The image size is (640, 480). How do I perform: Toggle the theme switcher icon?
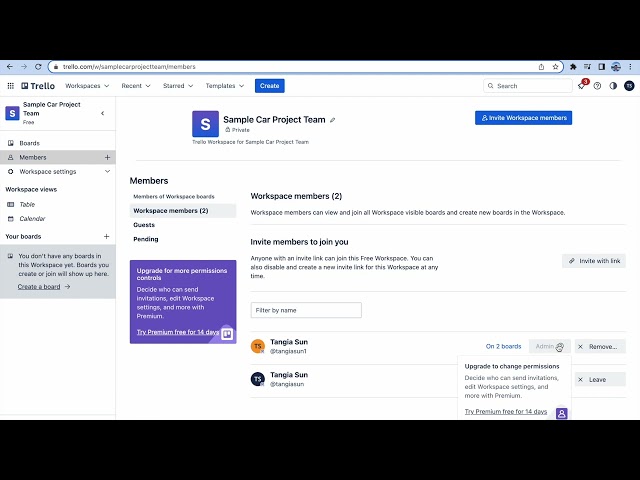point(613,86)
